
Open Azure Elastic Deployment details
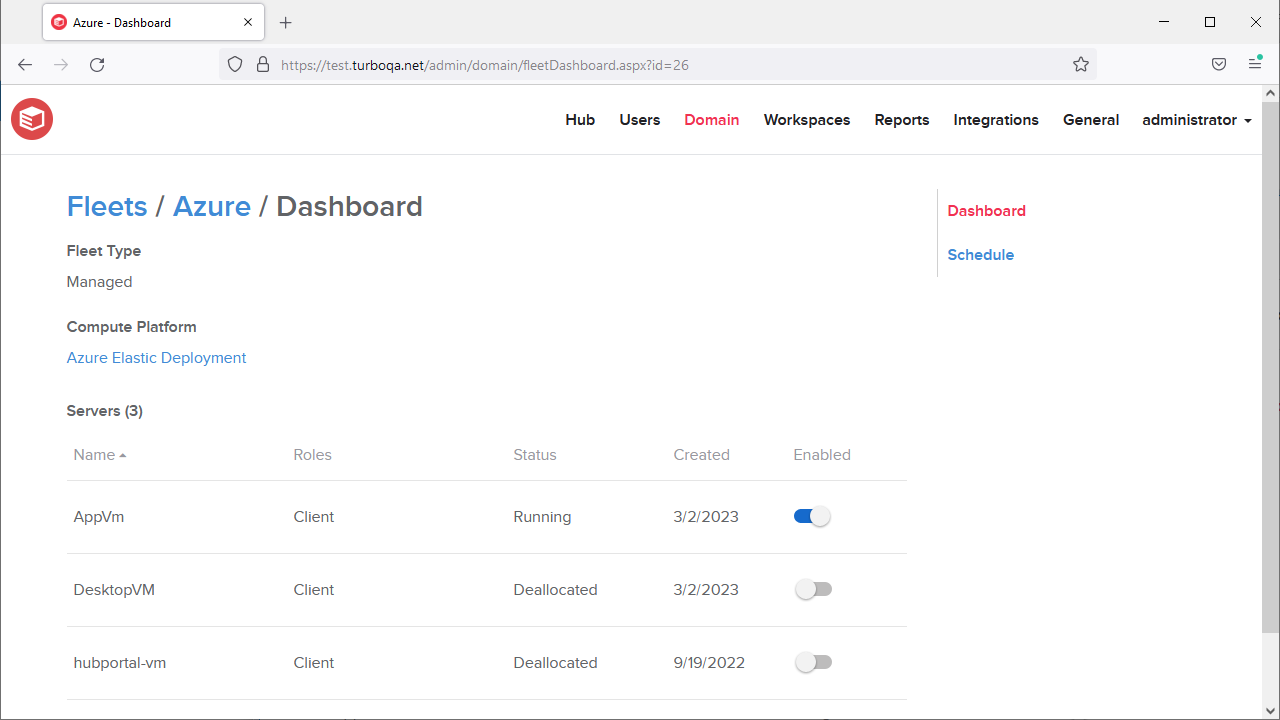[x=156, y=357]
